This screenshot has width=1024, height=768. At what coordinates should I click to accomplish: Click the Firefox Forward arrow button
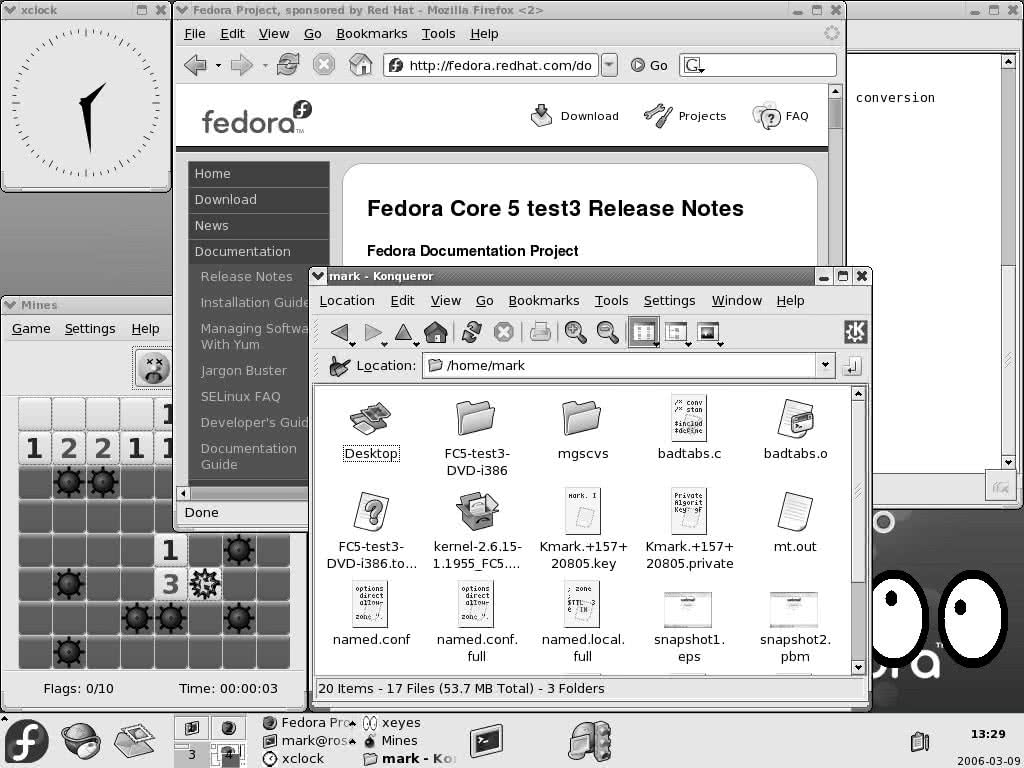(x=241, y=65)
